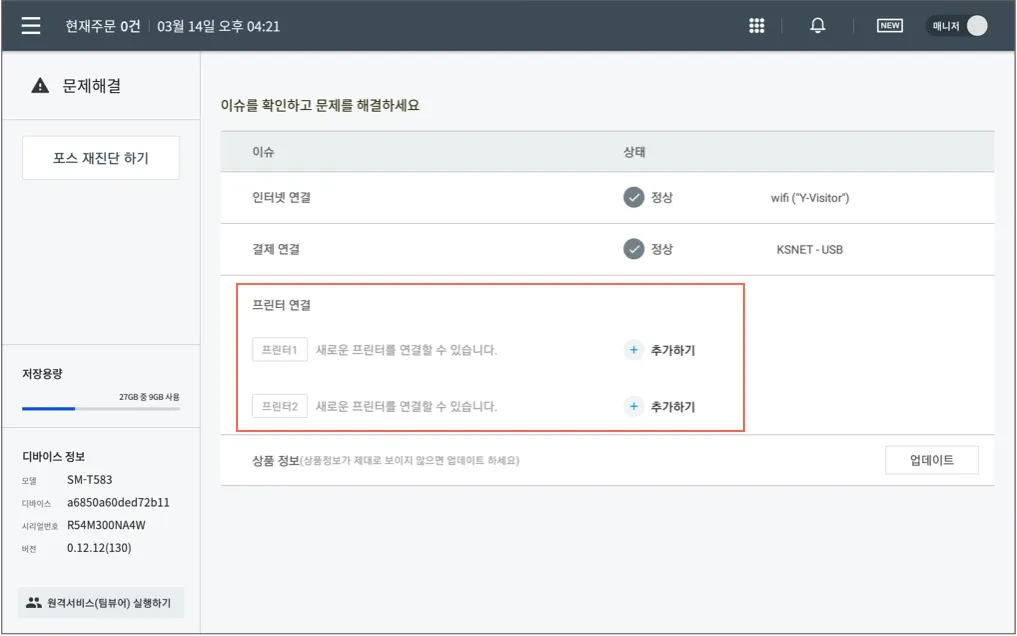Click the date 03월 14일 오후 04:21

tap(219, 27)
